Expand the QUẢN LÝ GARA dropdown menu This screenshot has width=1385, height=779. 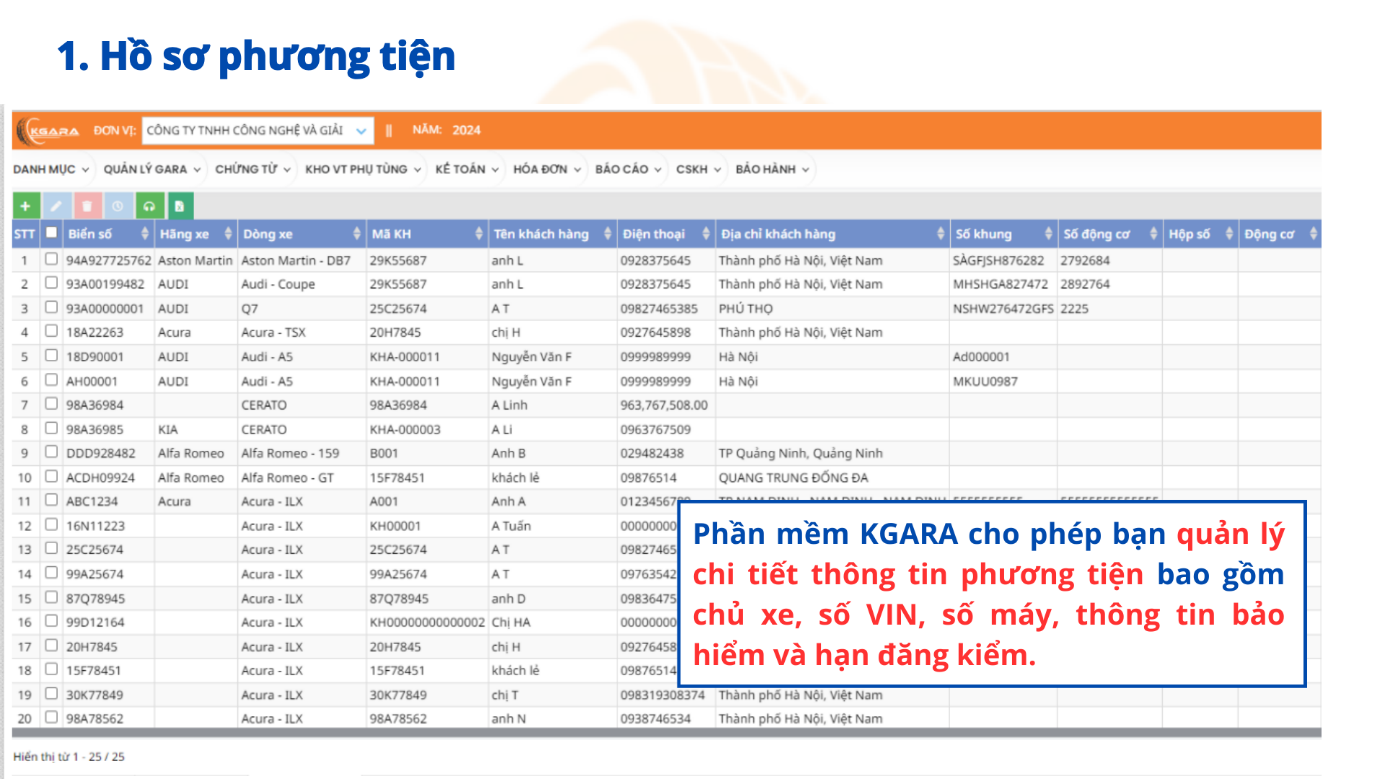152,169
